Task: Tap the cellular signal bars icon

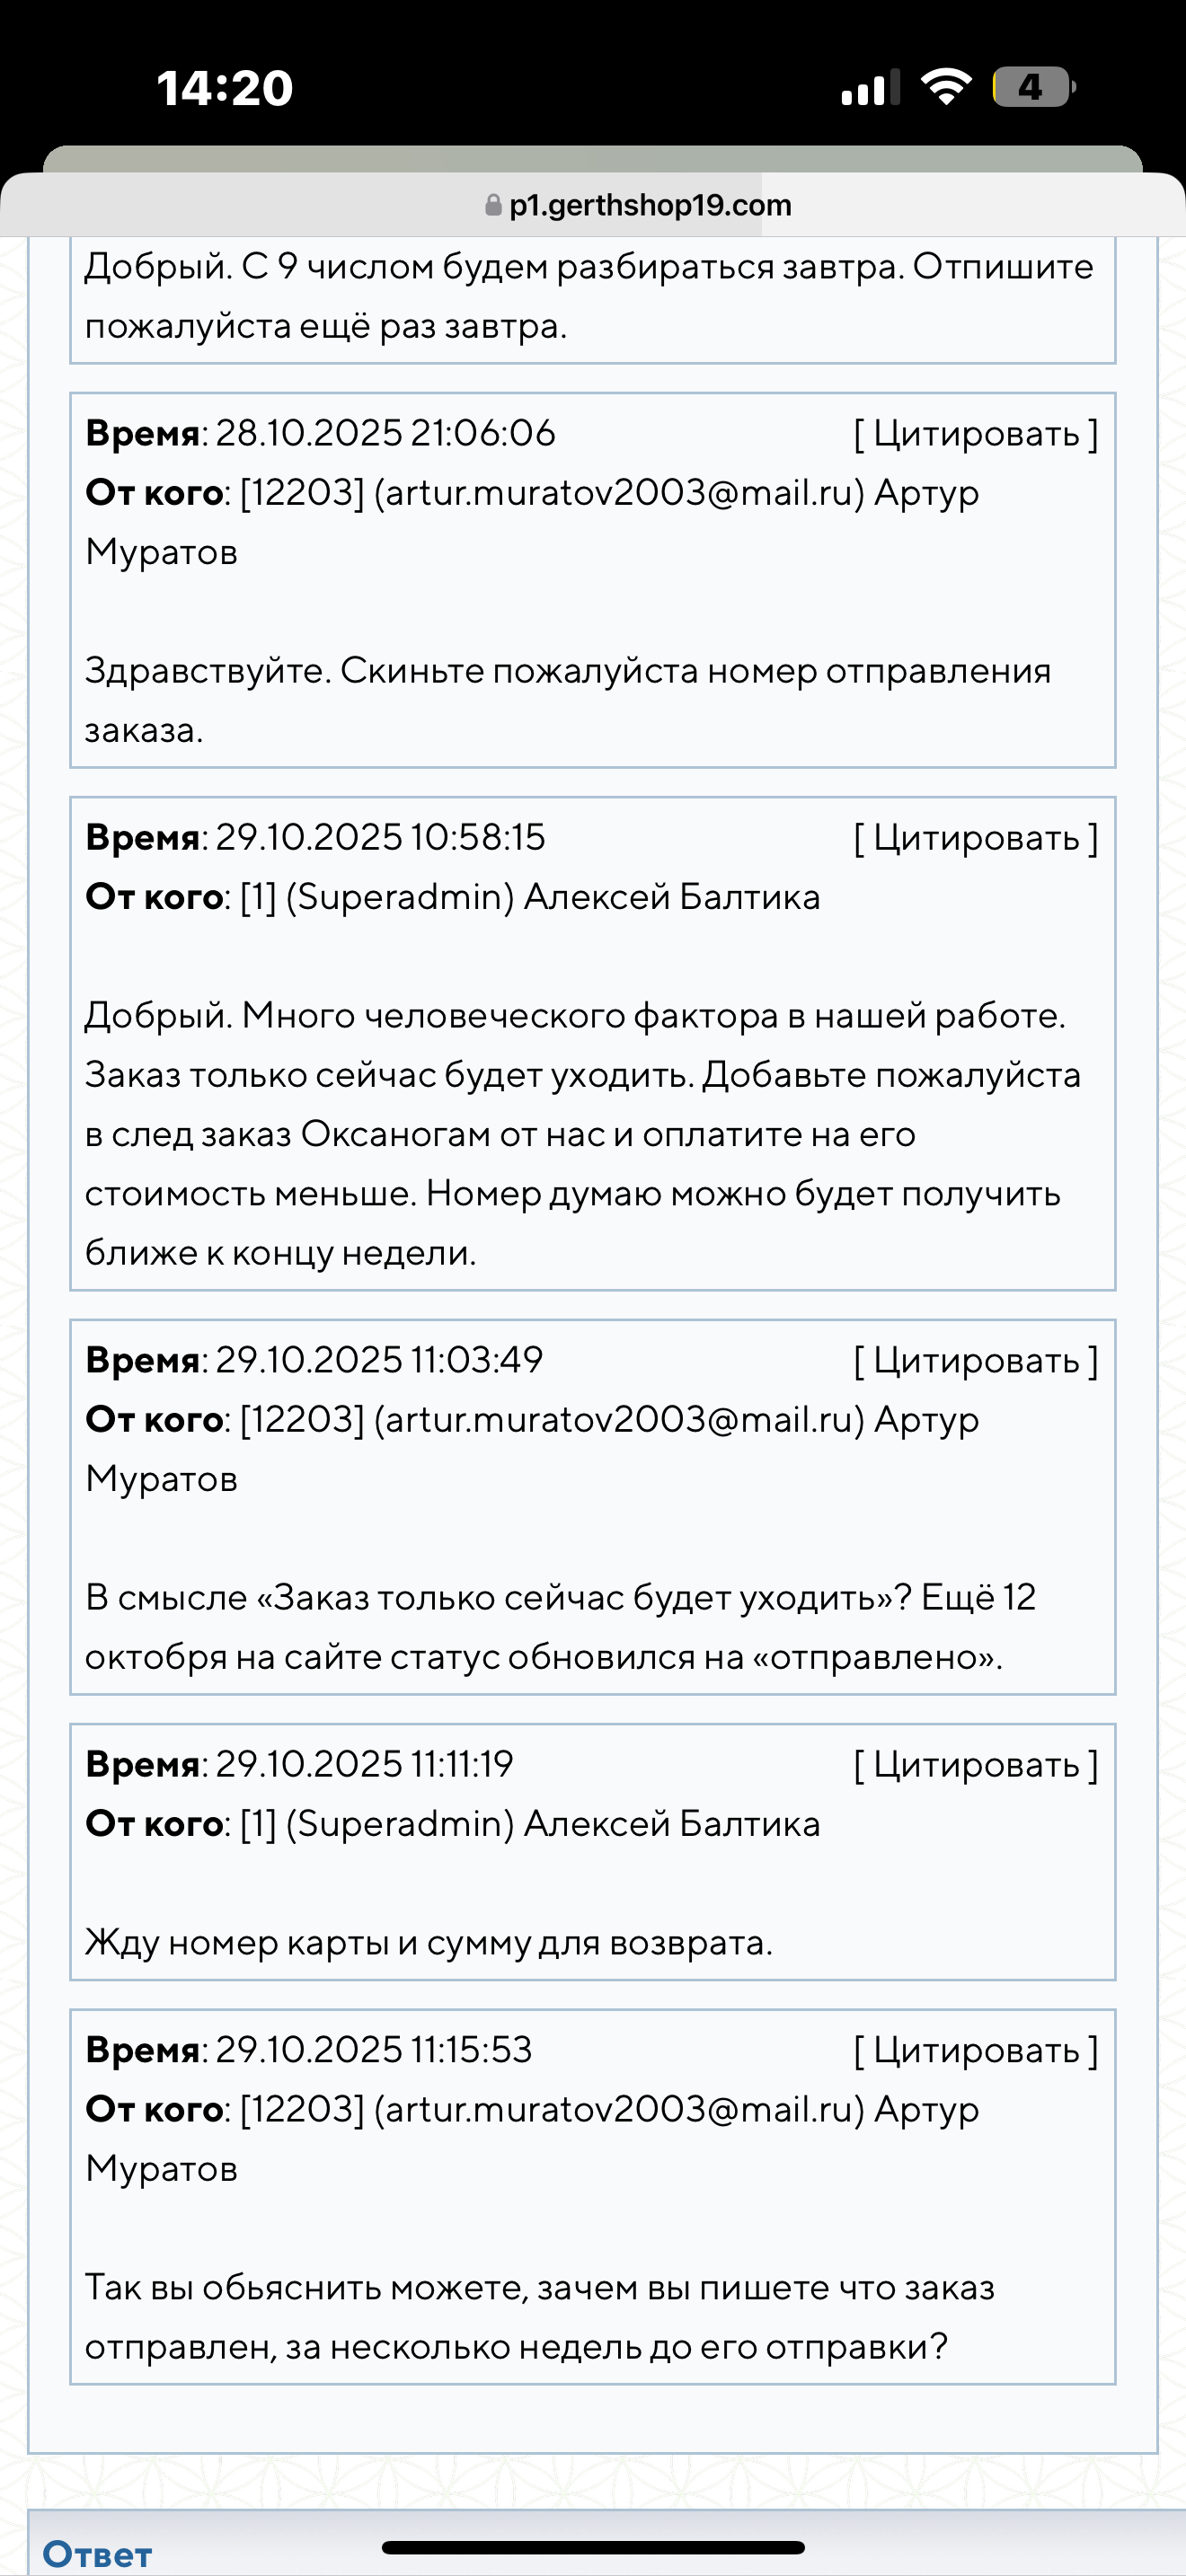Action: (869, 88)
